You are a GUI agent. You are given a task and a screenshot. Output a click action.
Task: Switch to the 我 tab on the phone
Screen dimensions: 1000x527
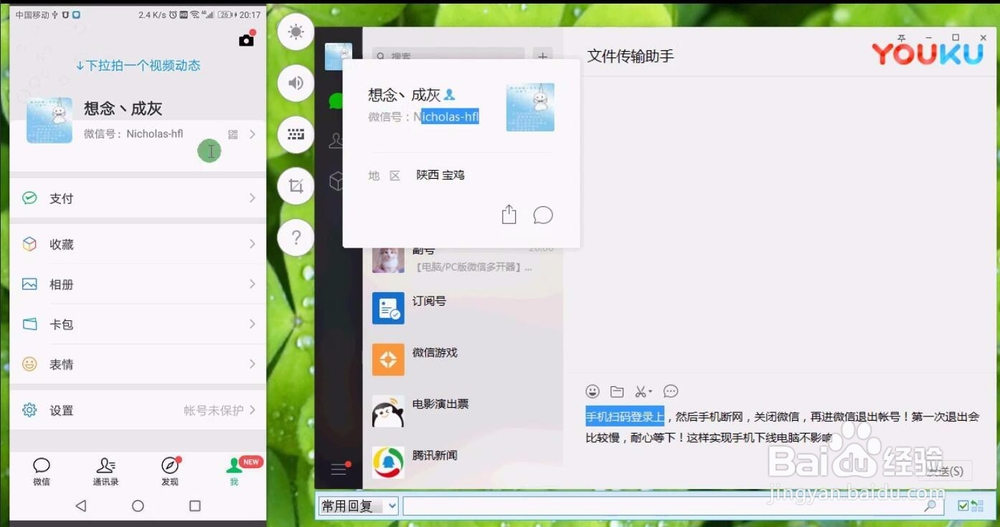tap(234, 471)
